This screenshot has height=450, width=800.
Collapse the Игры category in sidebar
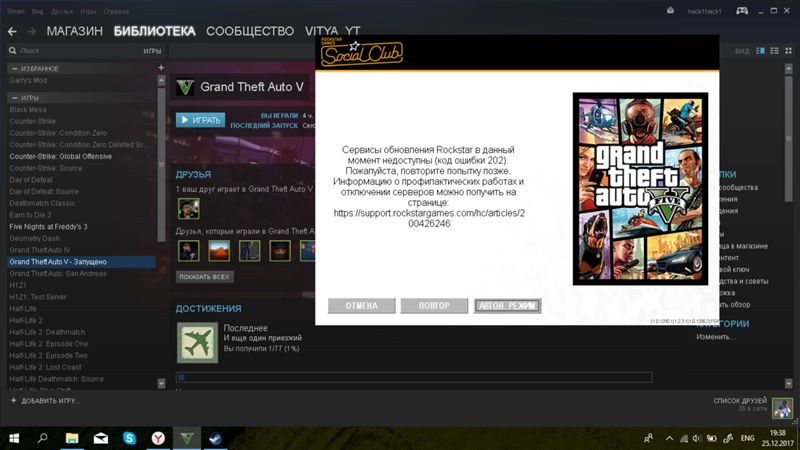(14, 98)
